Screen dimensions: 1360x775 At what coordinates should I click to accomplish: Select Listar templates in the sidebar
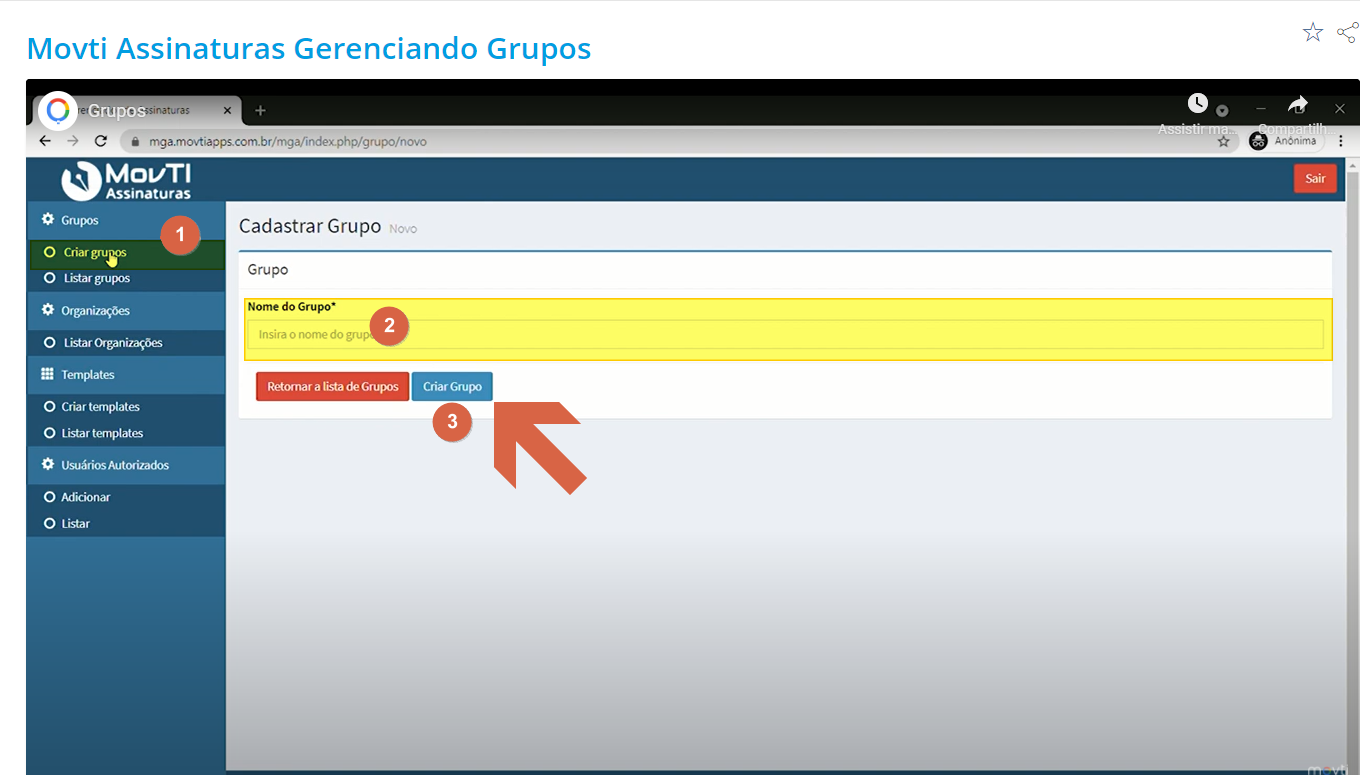pos(126,433)
